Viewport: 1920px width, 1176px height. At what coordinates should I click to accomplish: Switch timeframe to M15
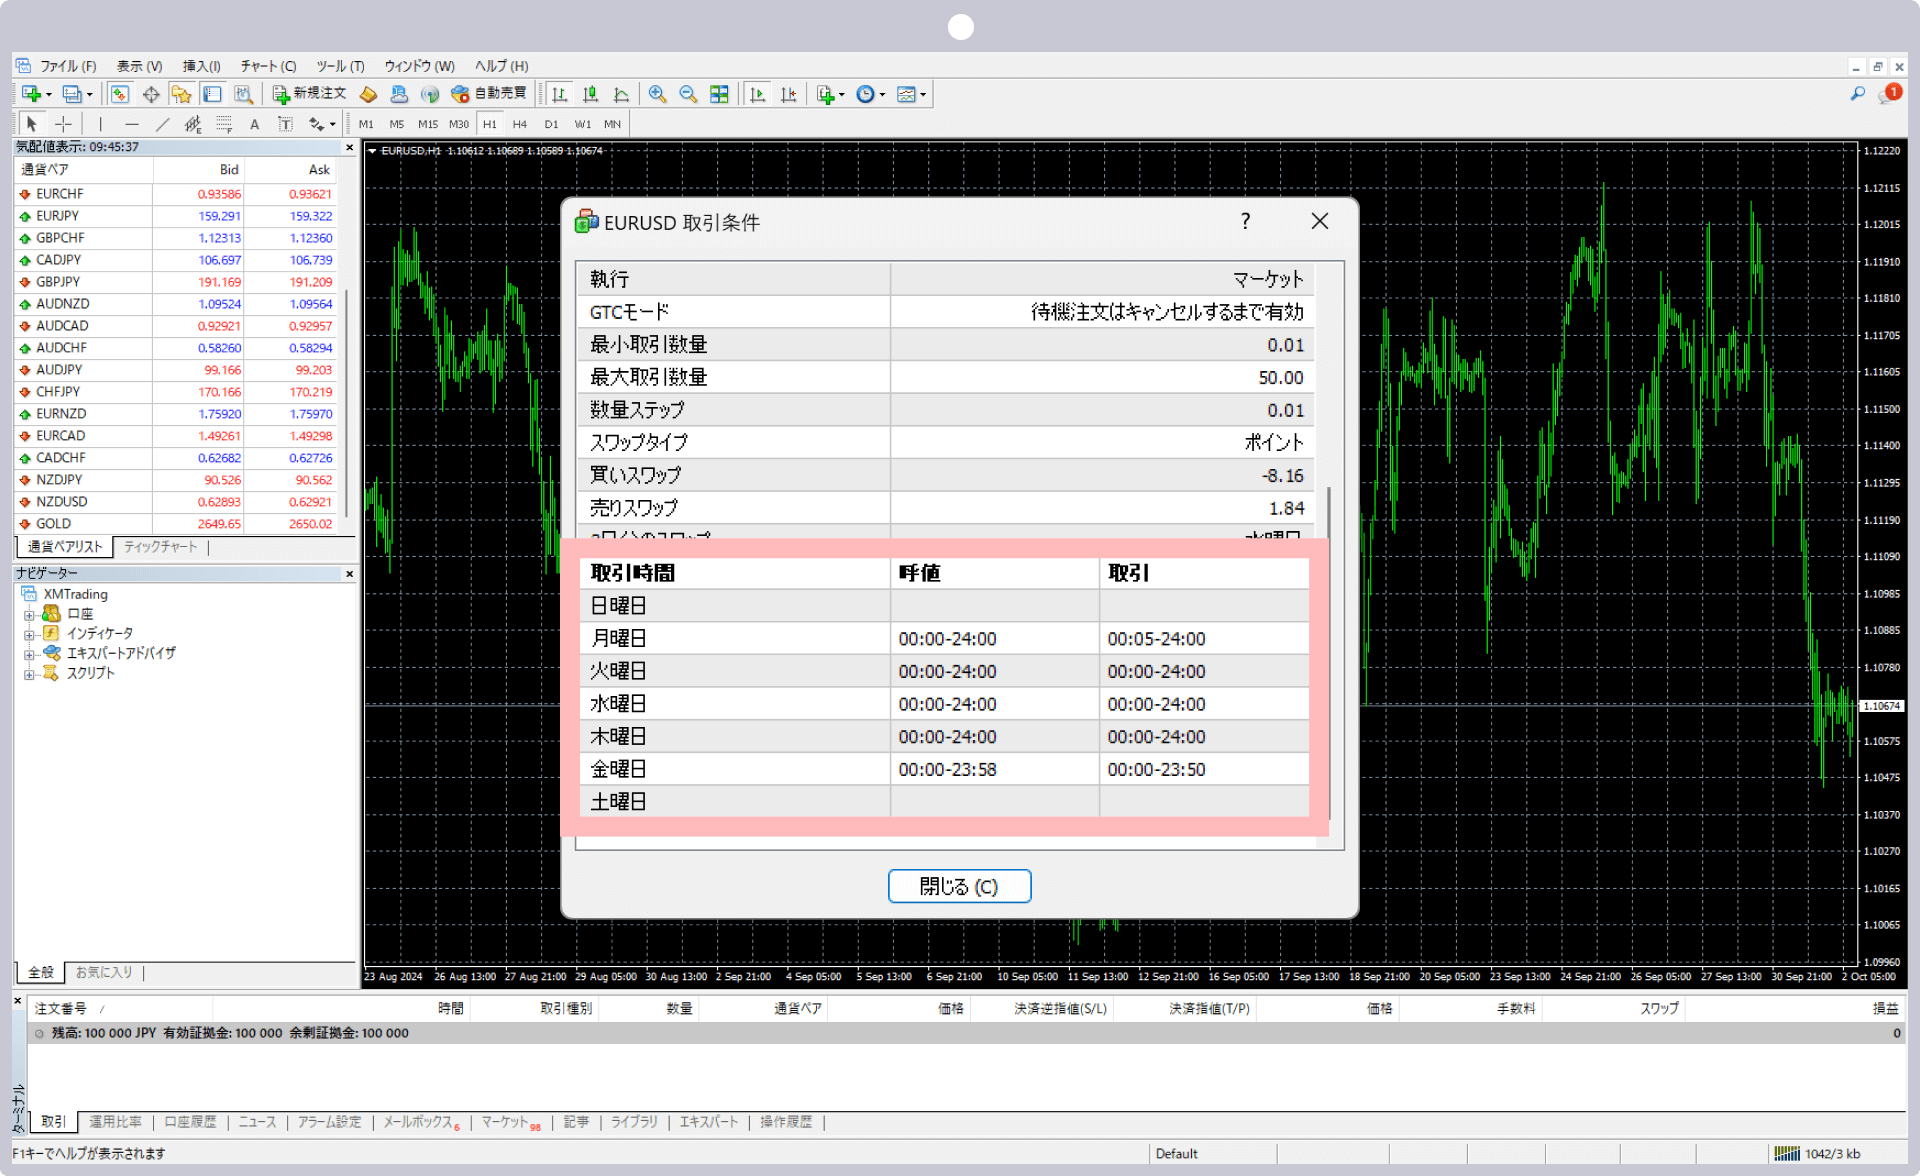pos(428,124)
